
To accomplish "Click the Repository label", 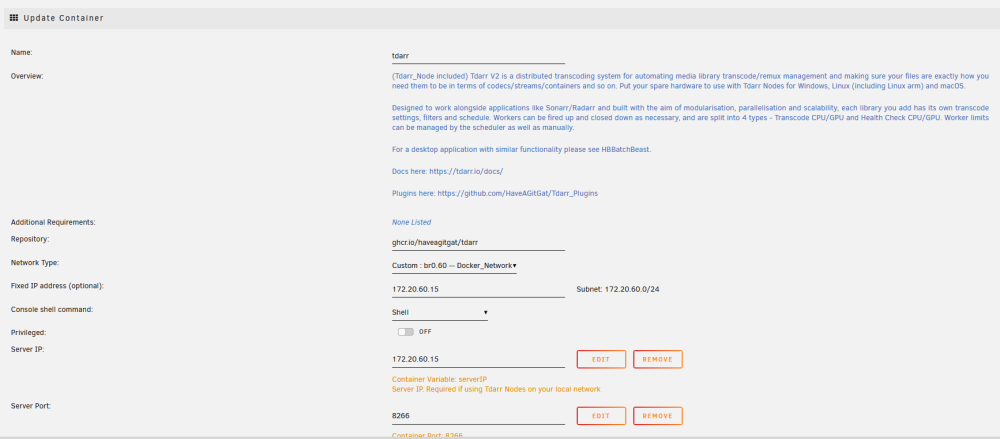I will tap(30, 239).
